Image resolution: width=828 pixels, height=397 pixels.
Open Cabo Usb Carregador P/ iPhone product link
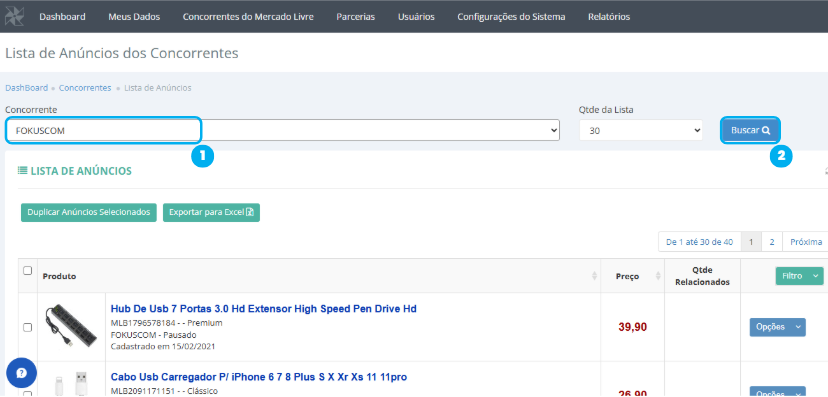pos(259,377)
